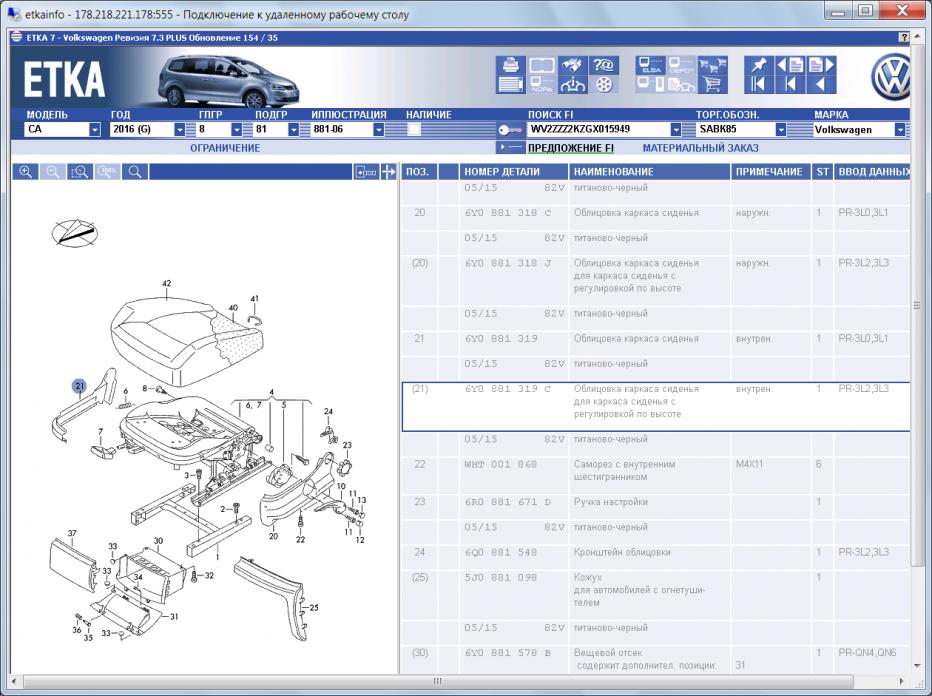The height and width of the screenshot is (696, 932).
Task: Click the illustration overview navigator icon
Action: (x=366, y=172)
